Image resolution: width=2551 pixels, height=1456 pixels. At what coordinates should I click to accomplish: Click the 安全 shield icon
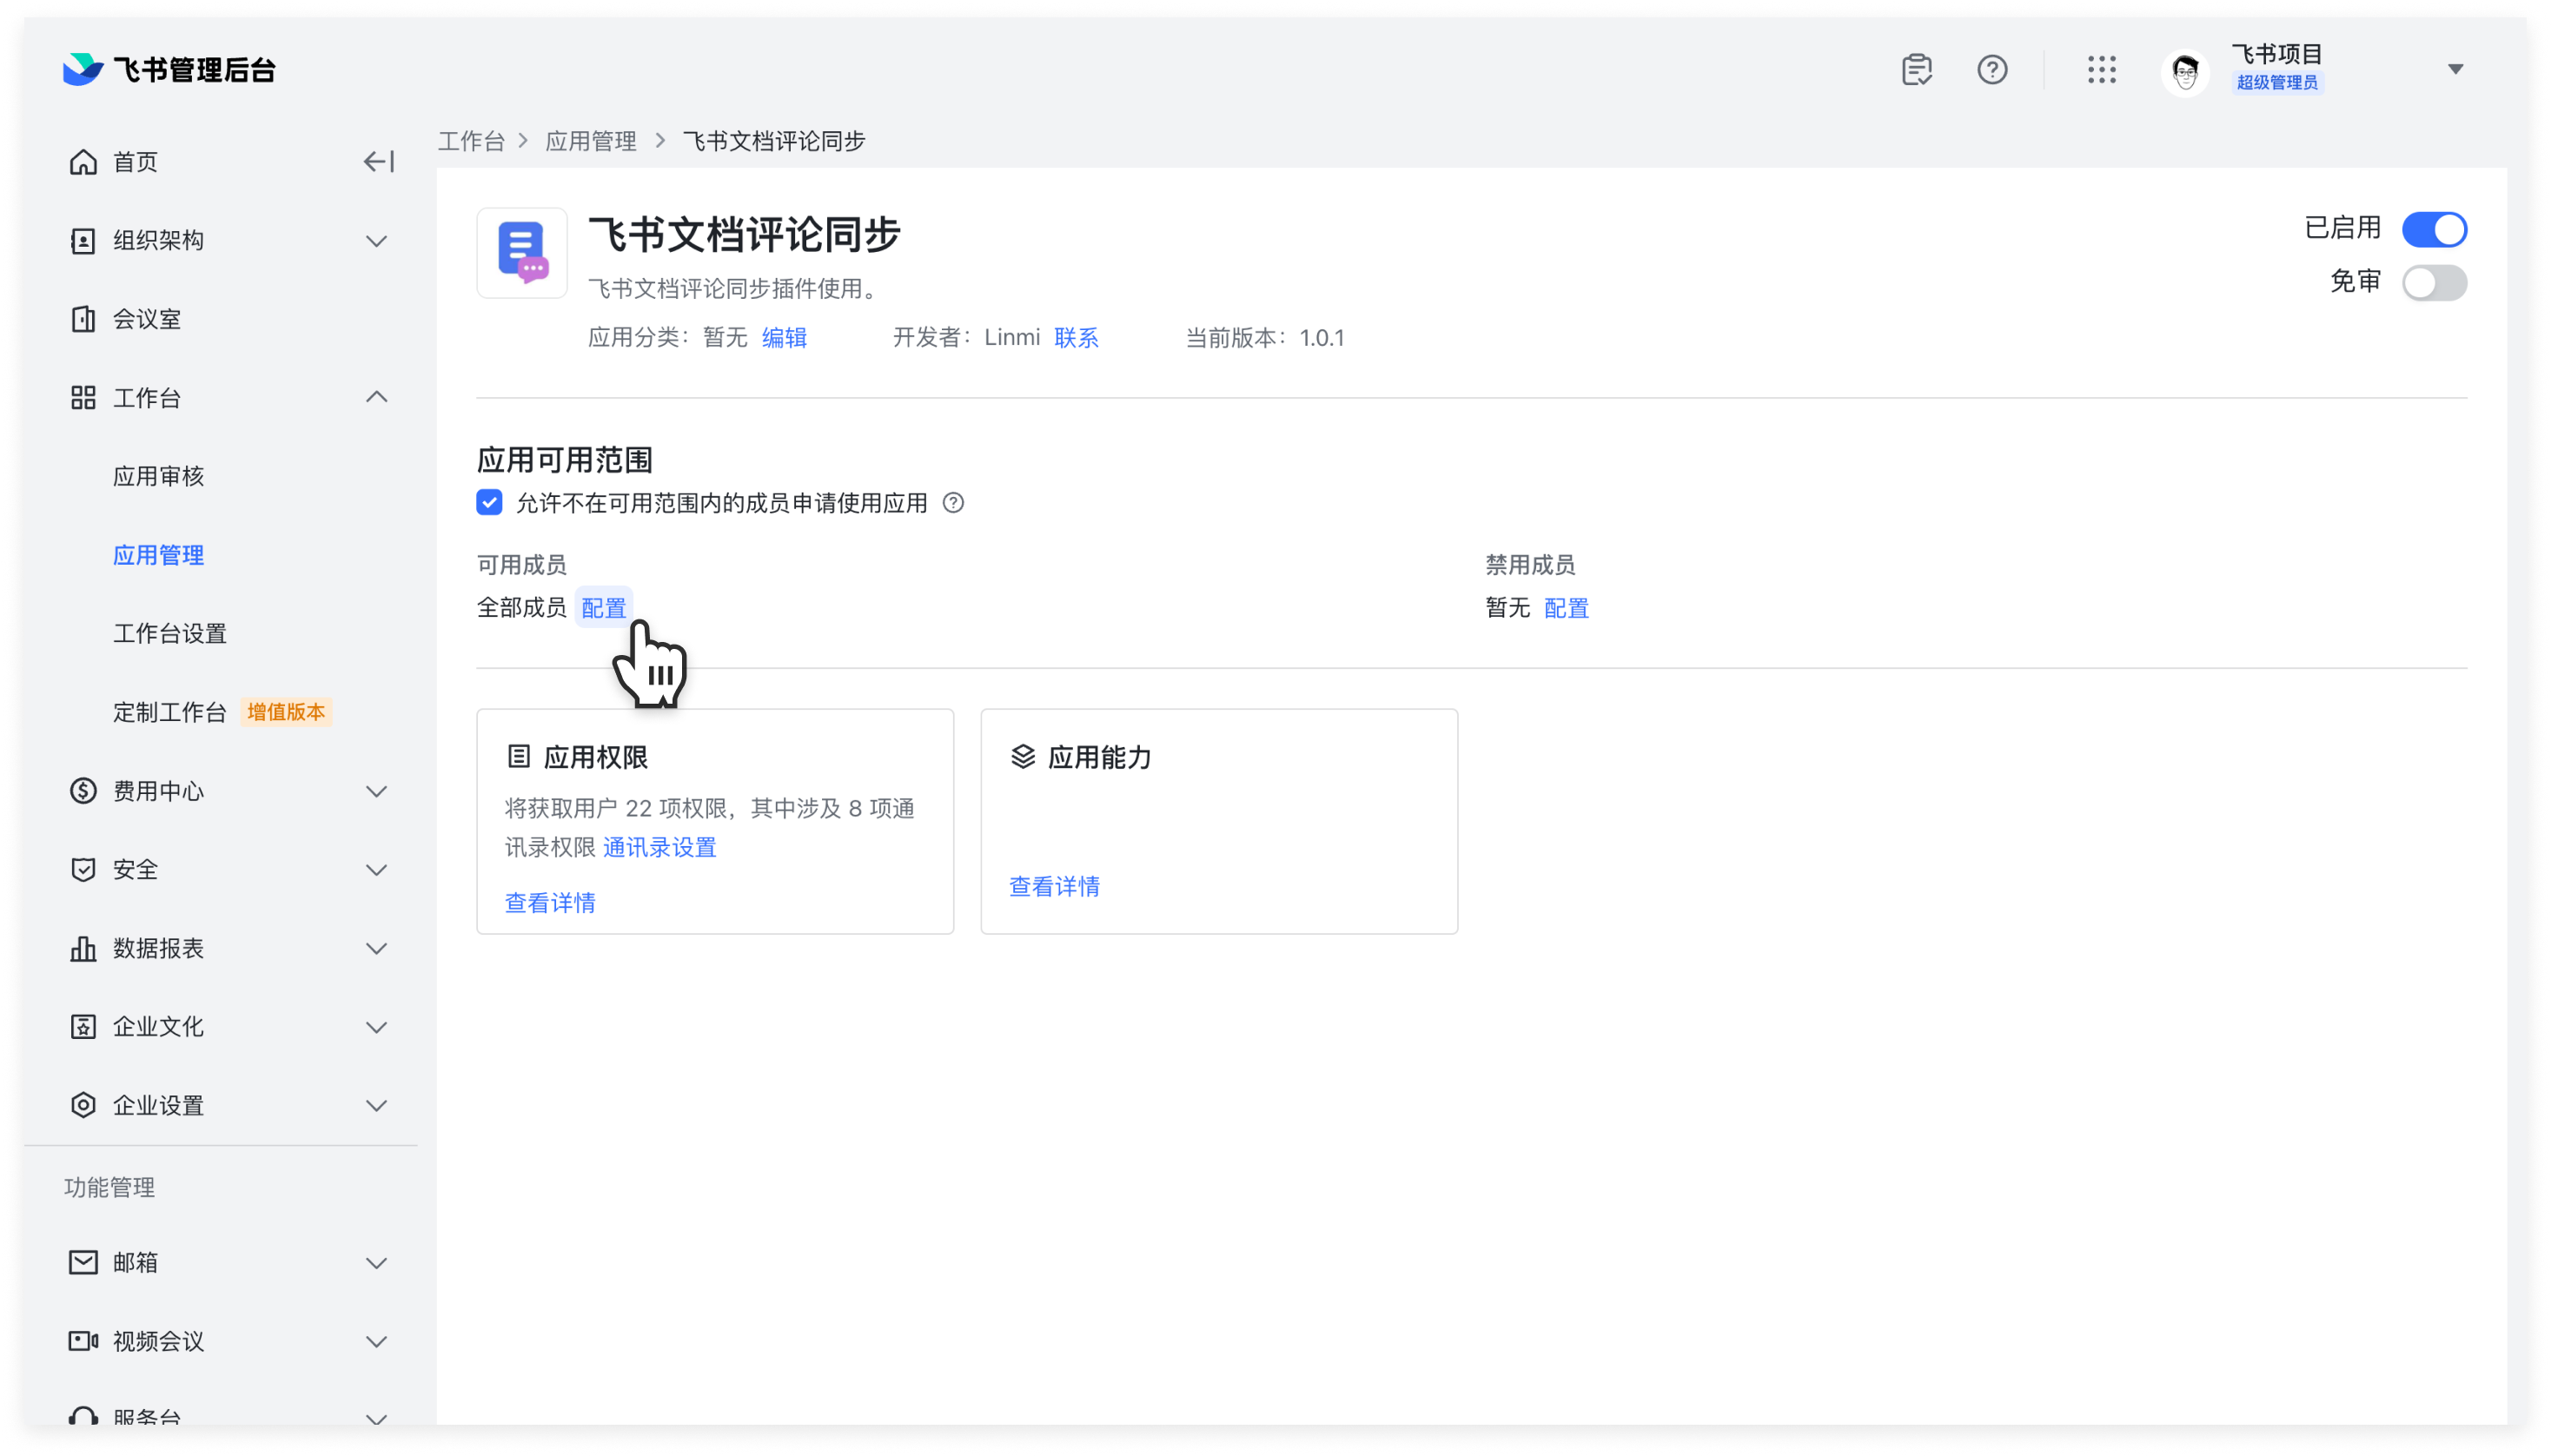[83, 869]
